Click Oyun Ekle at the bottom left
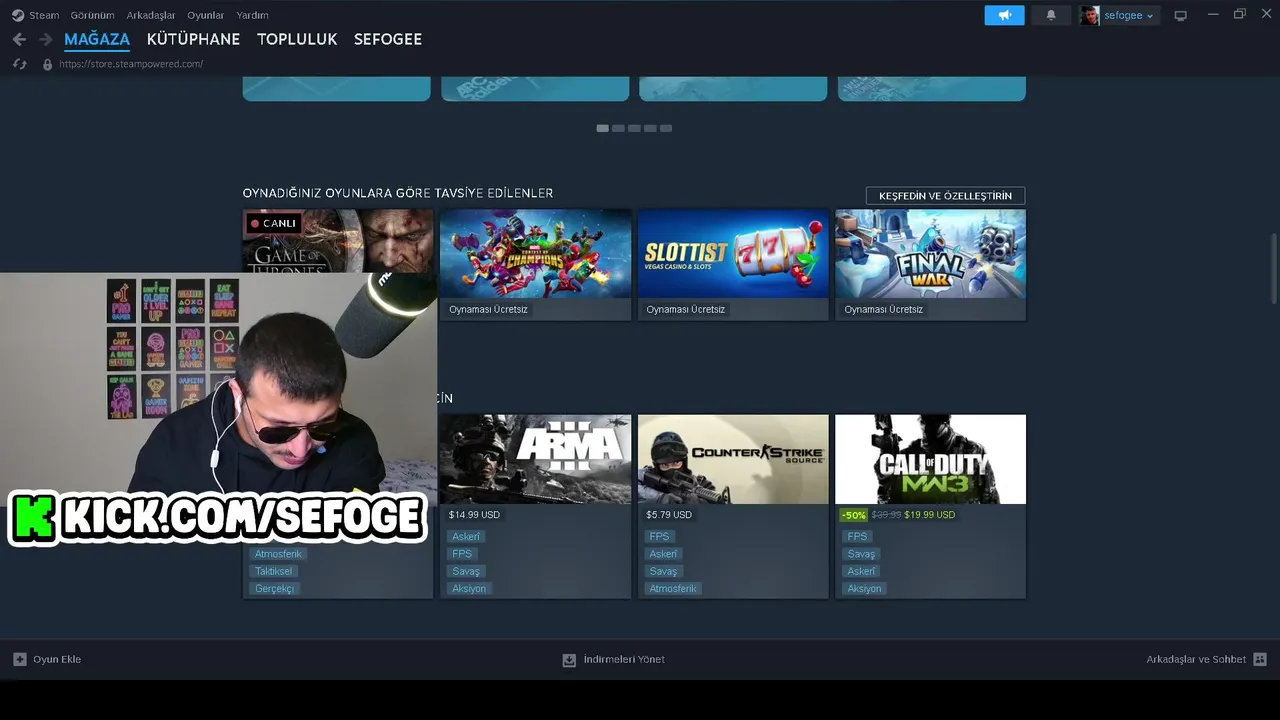The width and height of the screenshot is (1280, 720). (x=57, y=659)
